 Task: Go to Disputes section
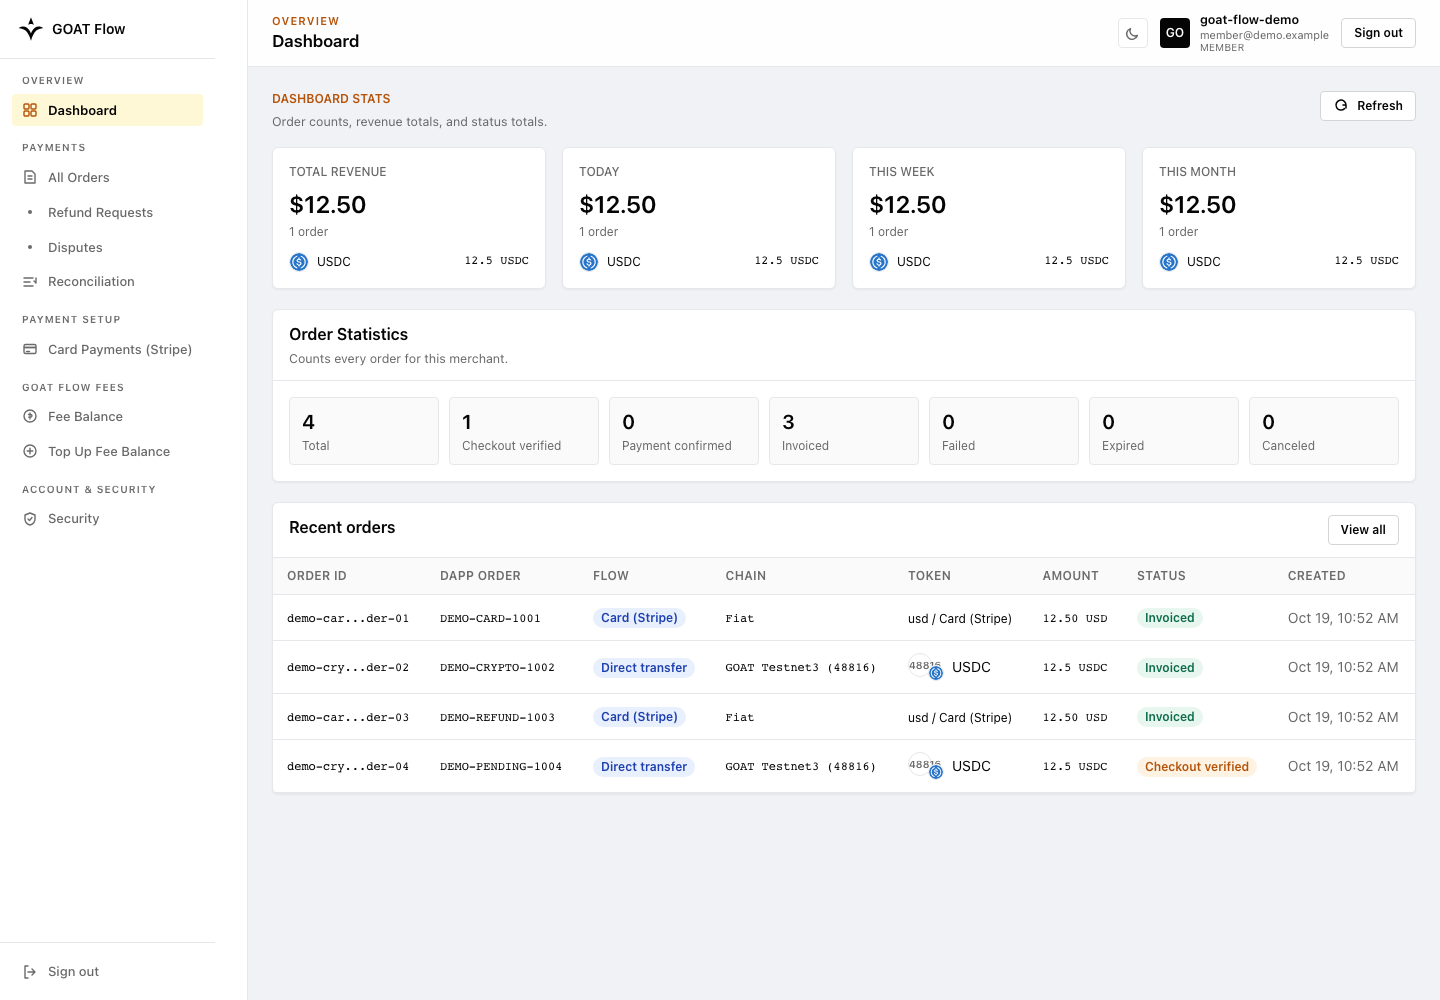point(108,247)
